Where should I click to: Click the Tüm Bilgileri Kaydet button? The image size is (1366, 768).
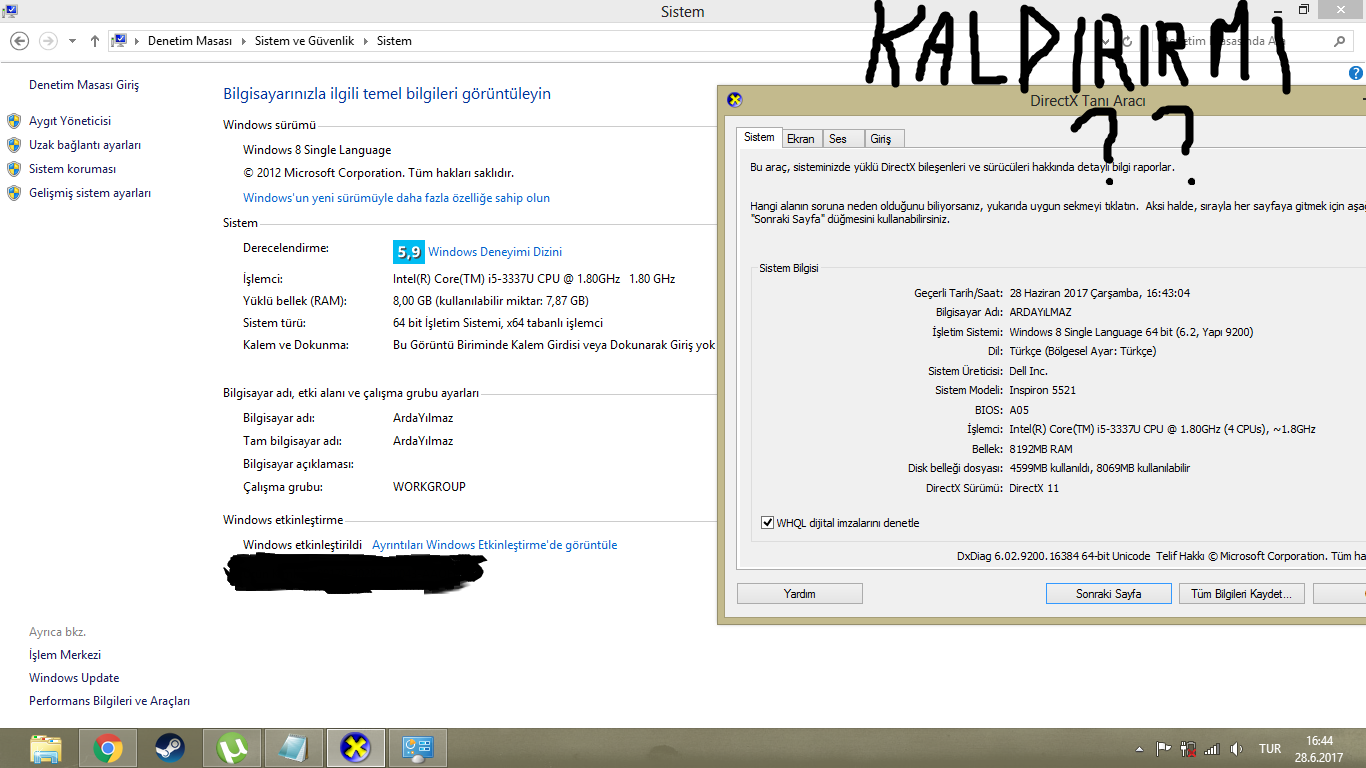tap(1241, 594)
